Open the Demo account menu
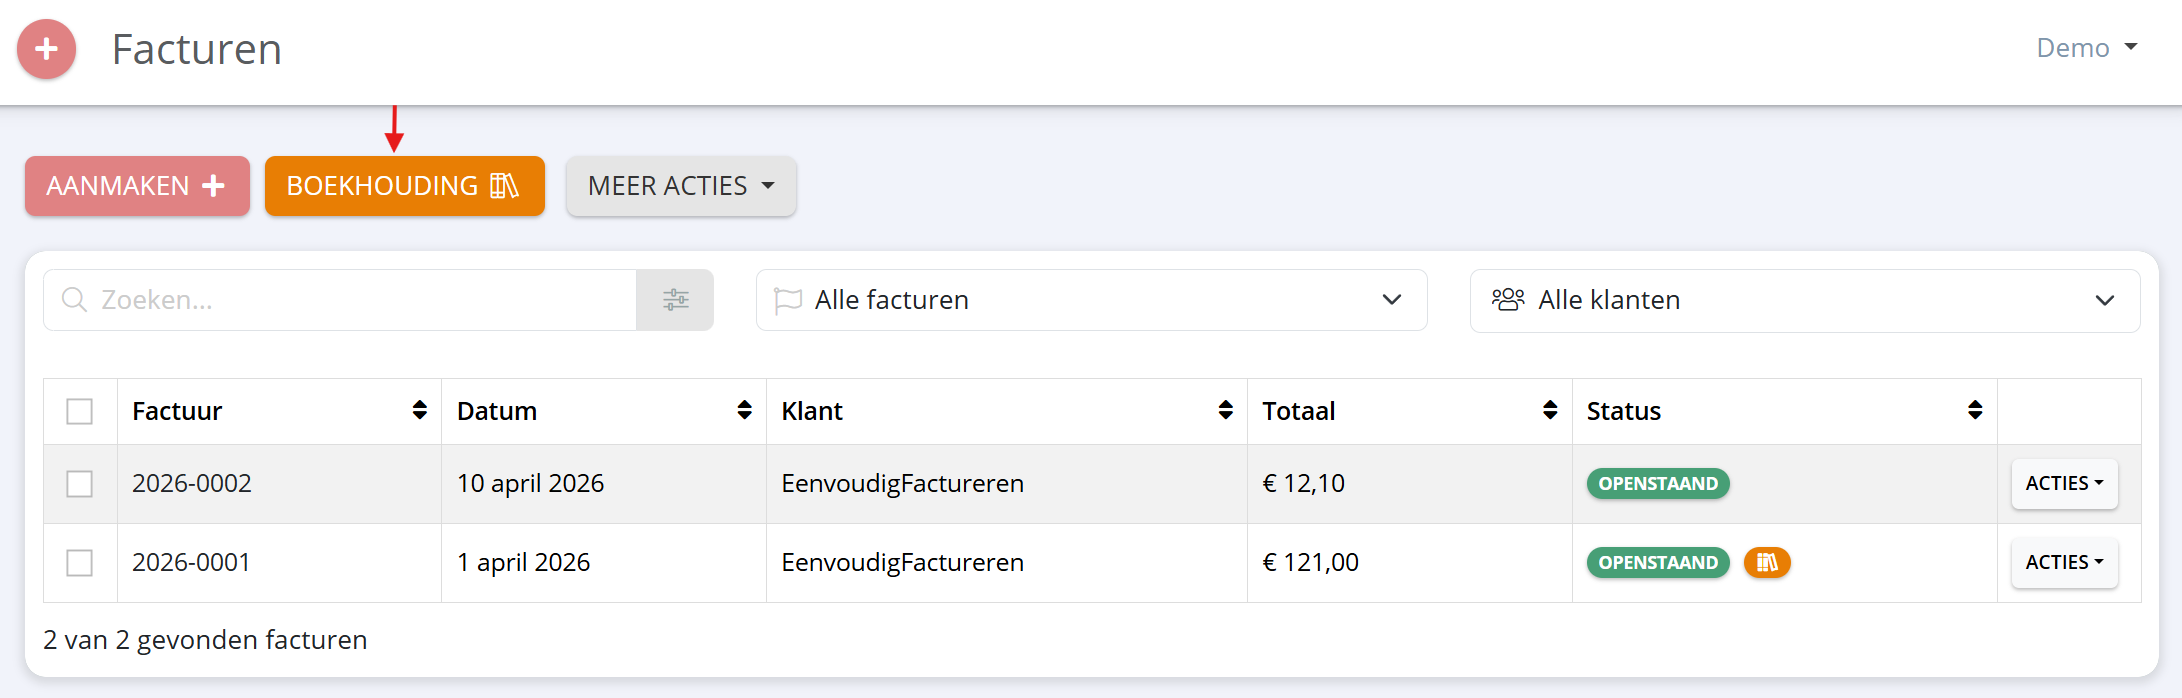This screenshot has width=2182, height=698. pos(2086,48)
